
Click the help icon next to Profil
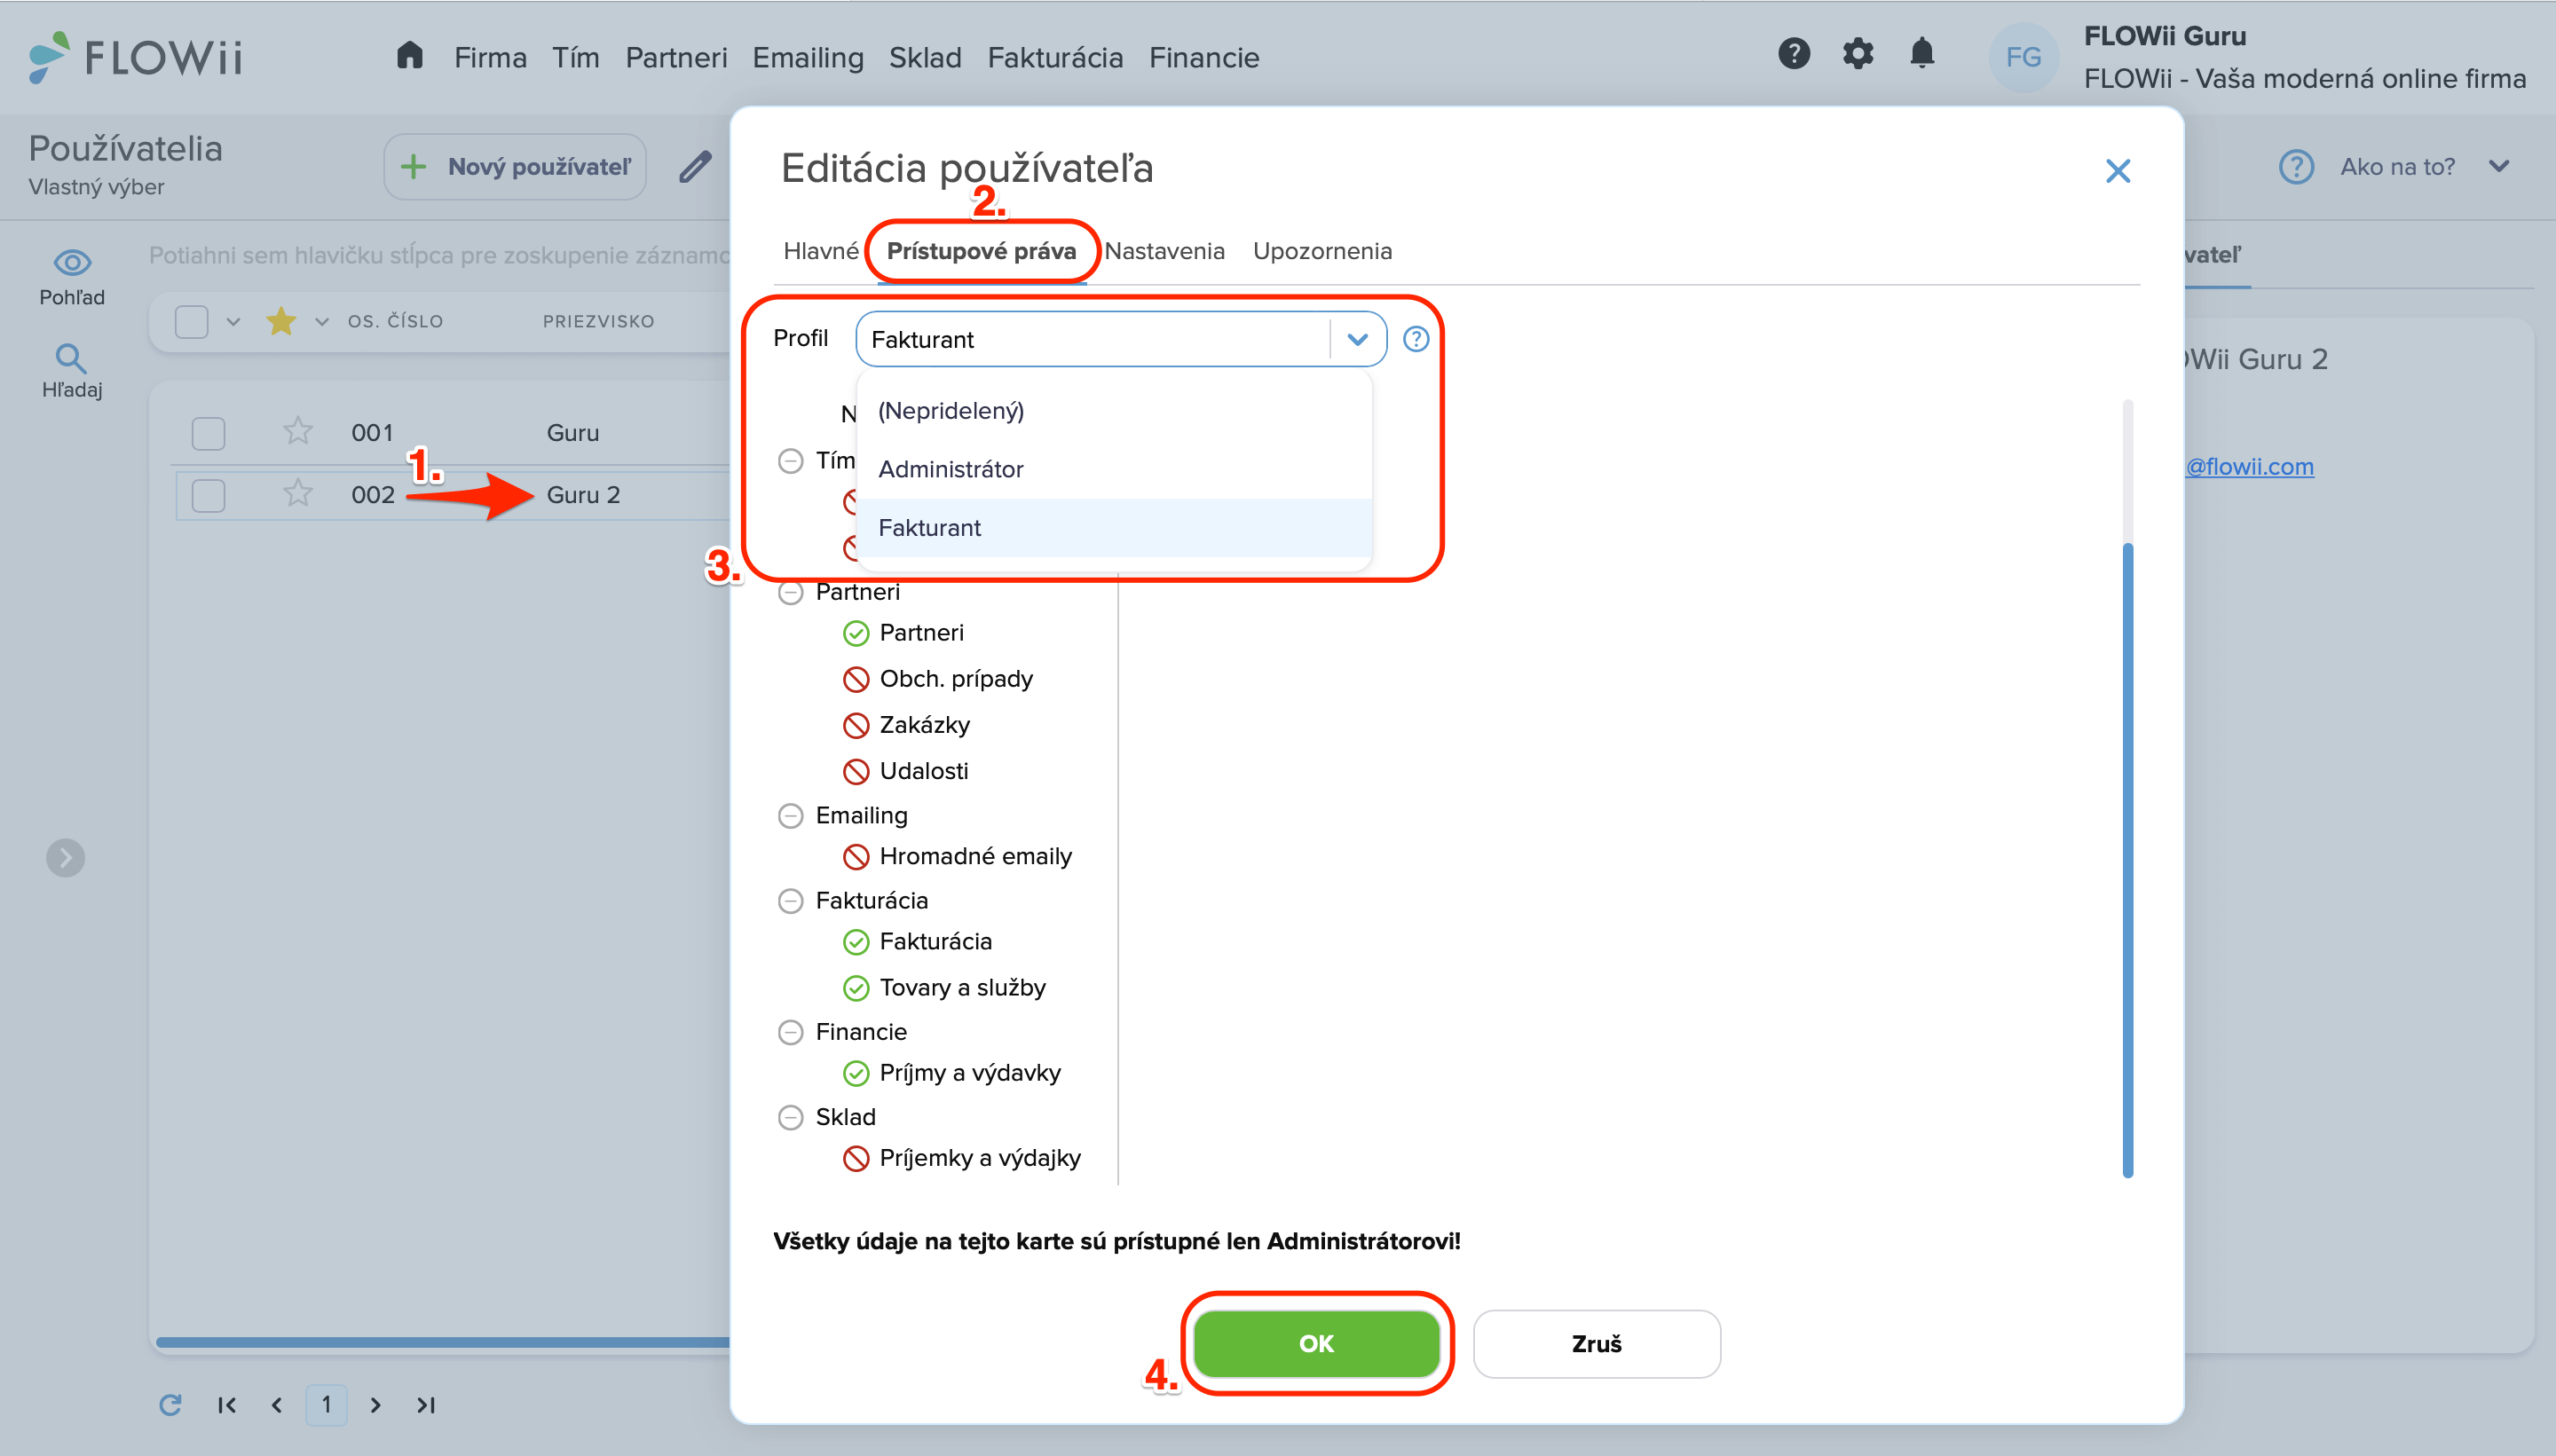1416,339
